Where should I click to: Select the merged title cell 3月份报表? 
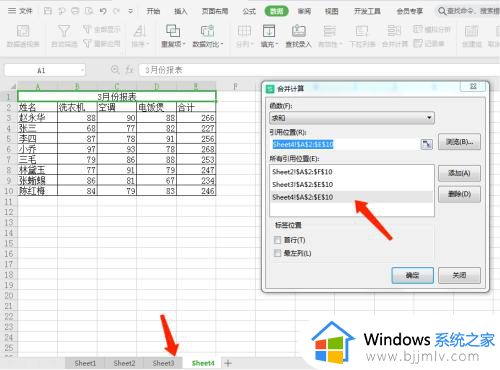[117, 97]
